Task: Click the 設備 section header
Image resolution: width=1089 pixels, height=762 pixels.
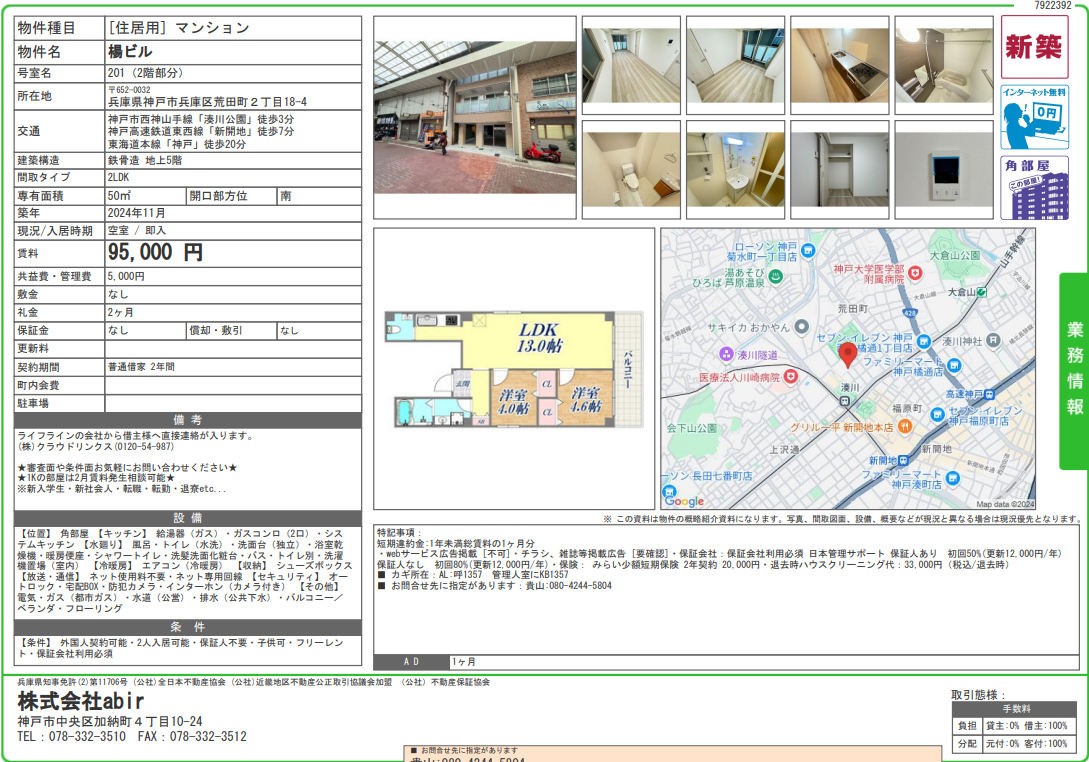Action: pos(188,518)
